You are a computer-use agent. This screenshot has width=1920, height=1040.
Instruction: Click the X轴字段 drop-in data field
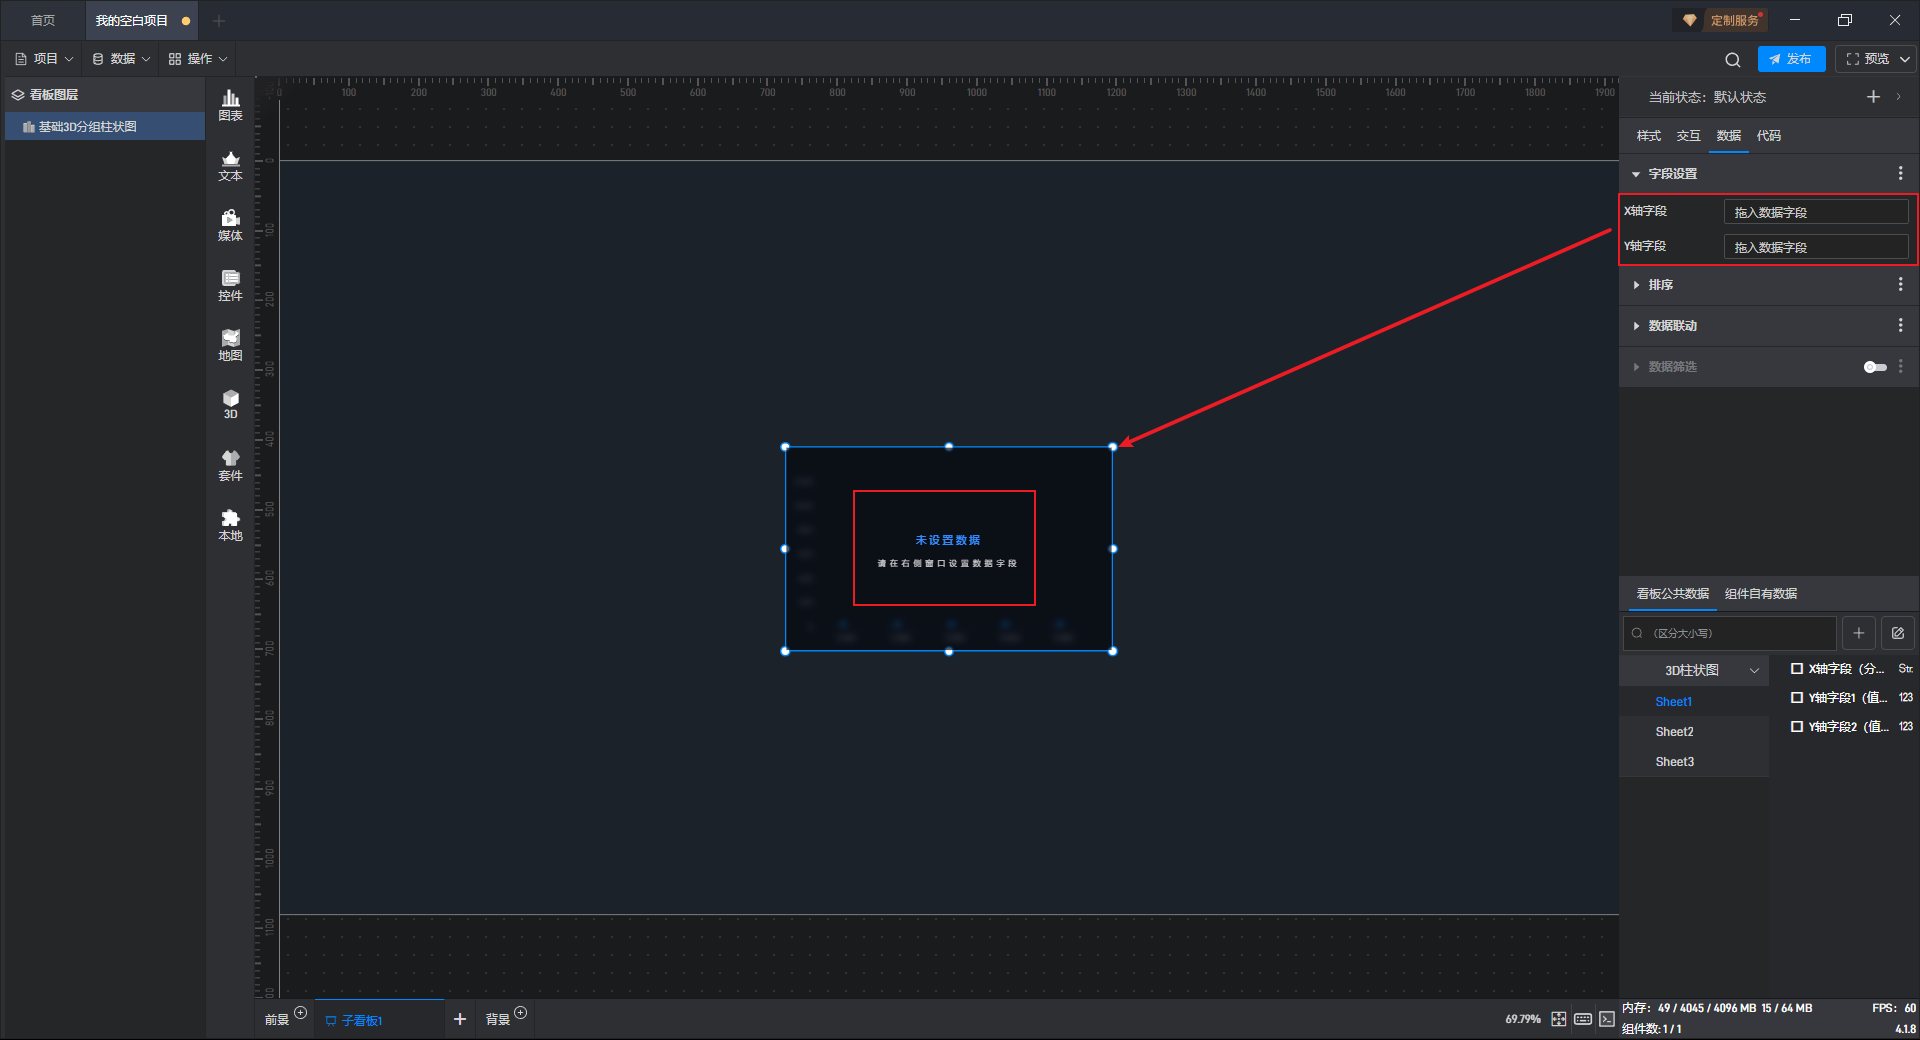point(1816,212)
